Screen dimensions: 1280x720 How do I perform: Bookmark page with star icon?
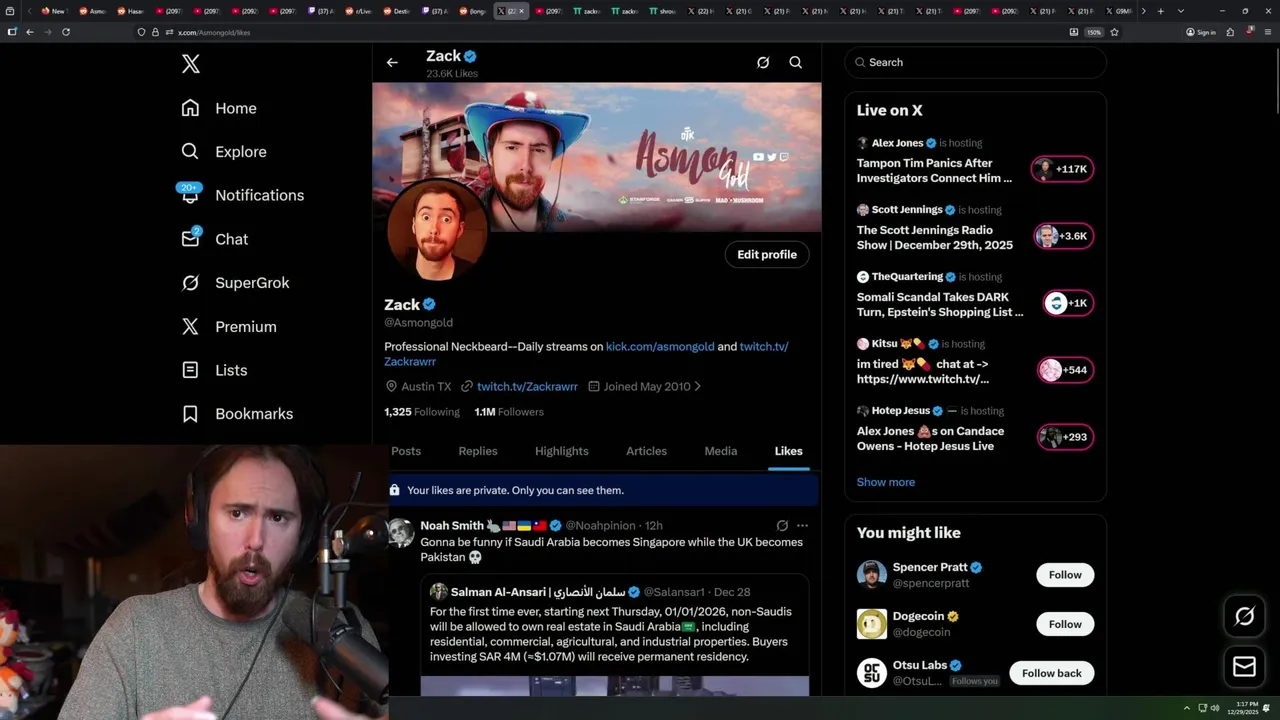click(x=1114, y=32)
